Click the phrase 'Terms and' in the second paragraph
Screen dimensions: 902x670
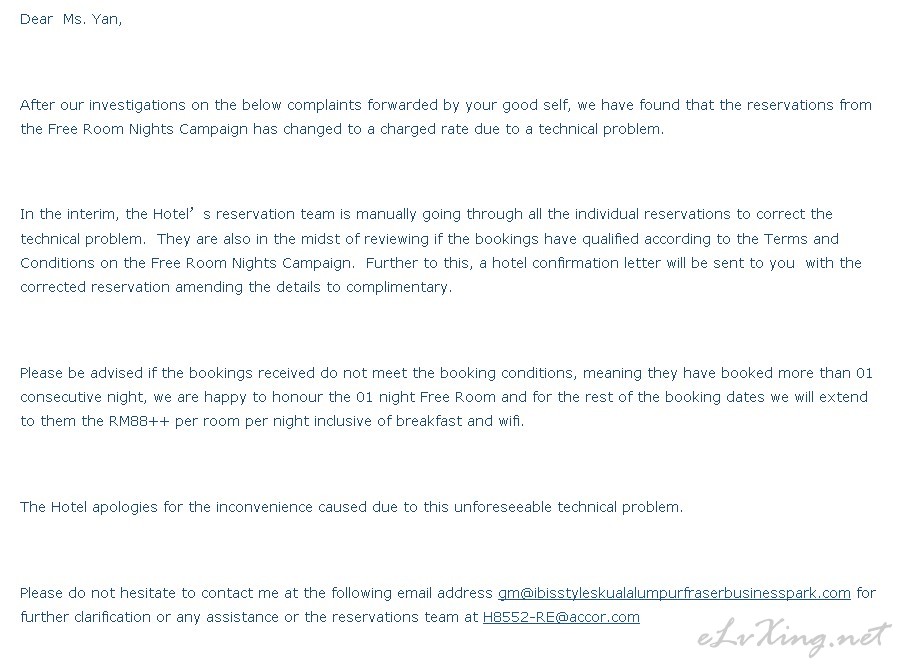point(801,239)
